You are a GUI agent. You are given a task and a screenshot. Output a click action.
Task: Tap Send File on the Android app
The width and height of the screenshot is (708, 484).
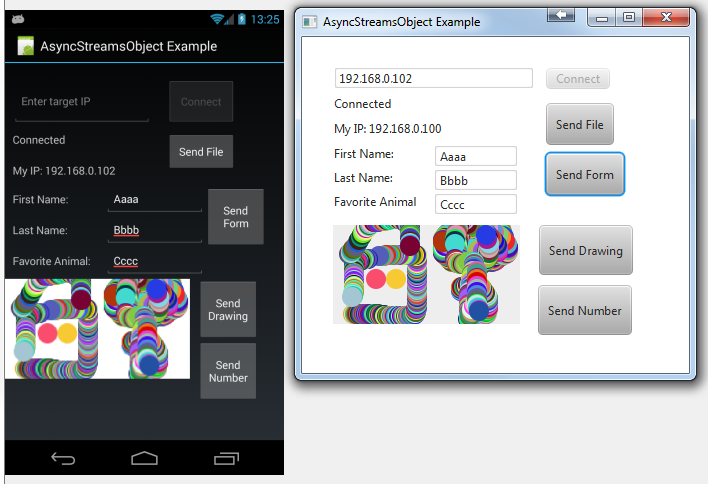pos(201,152)
